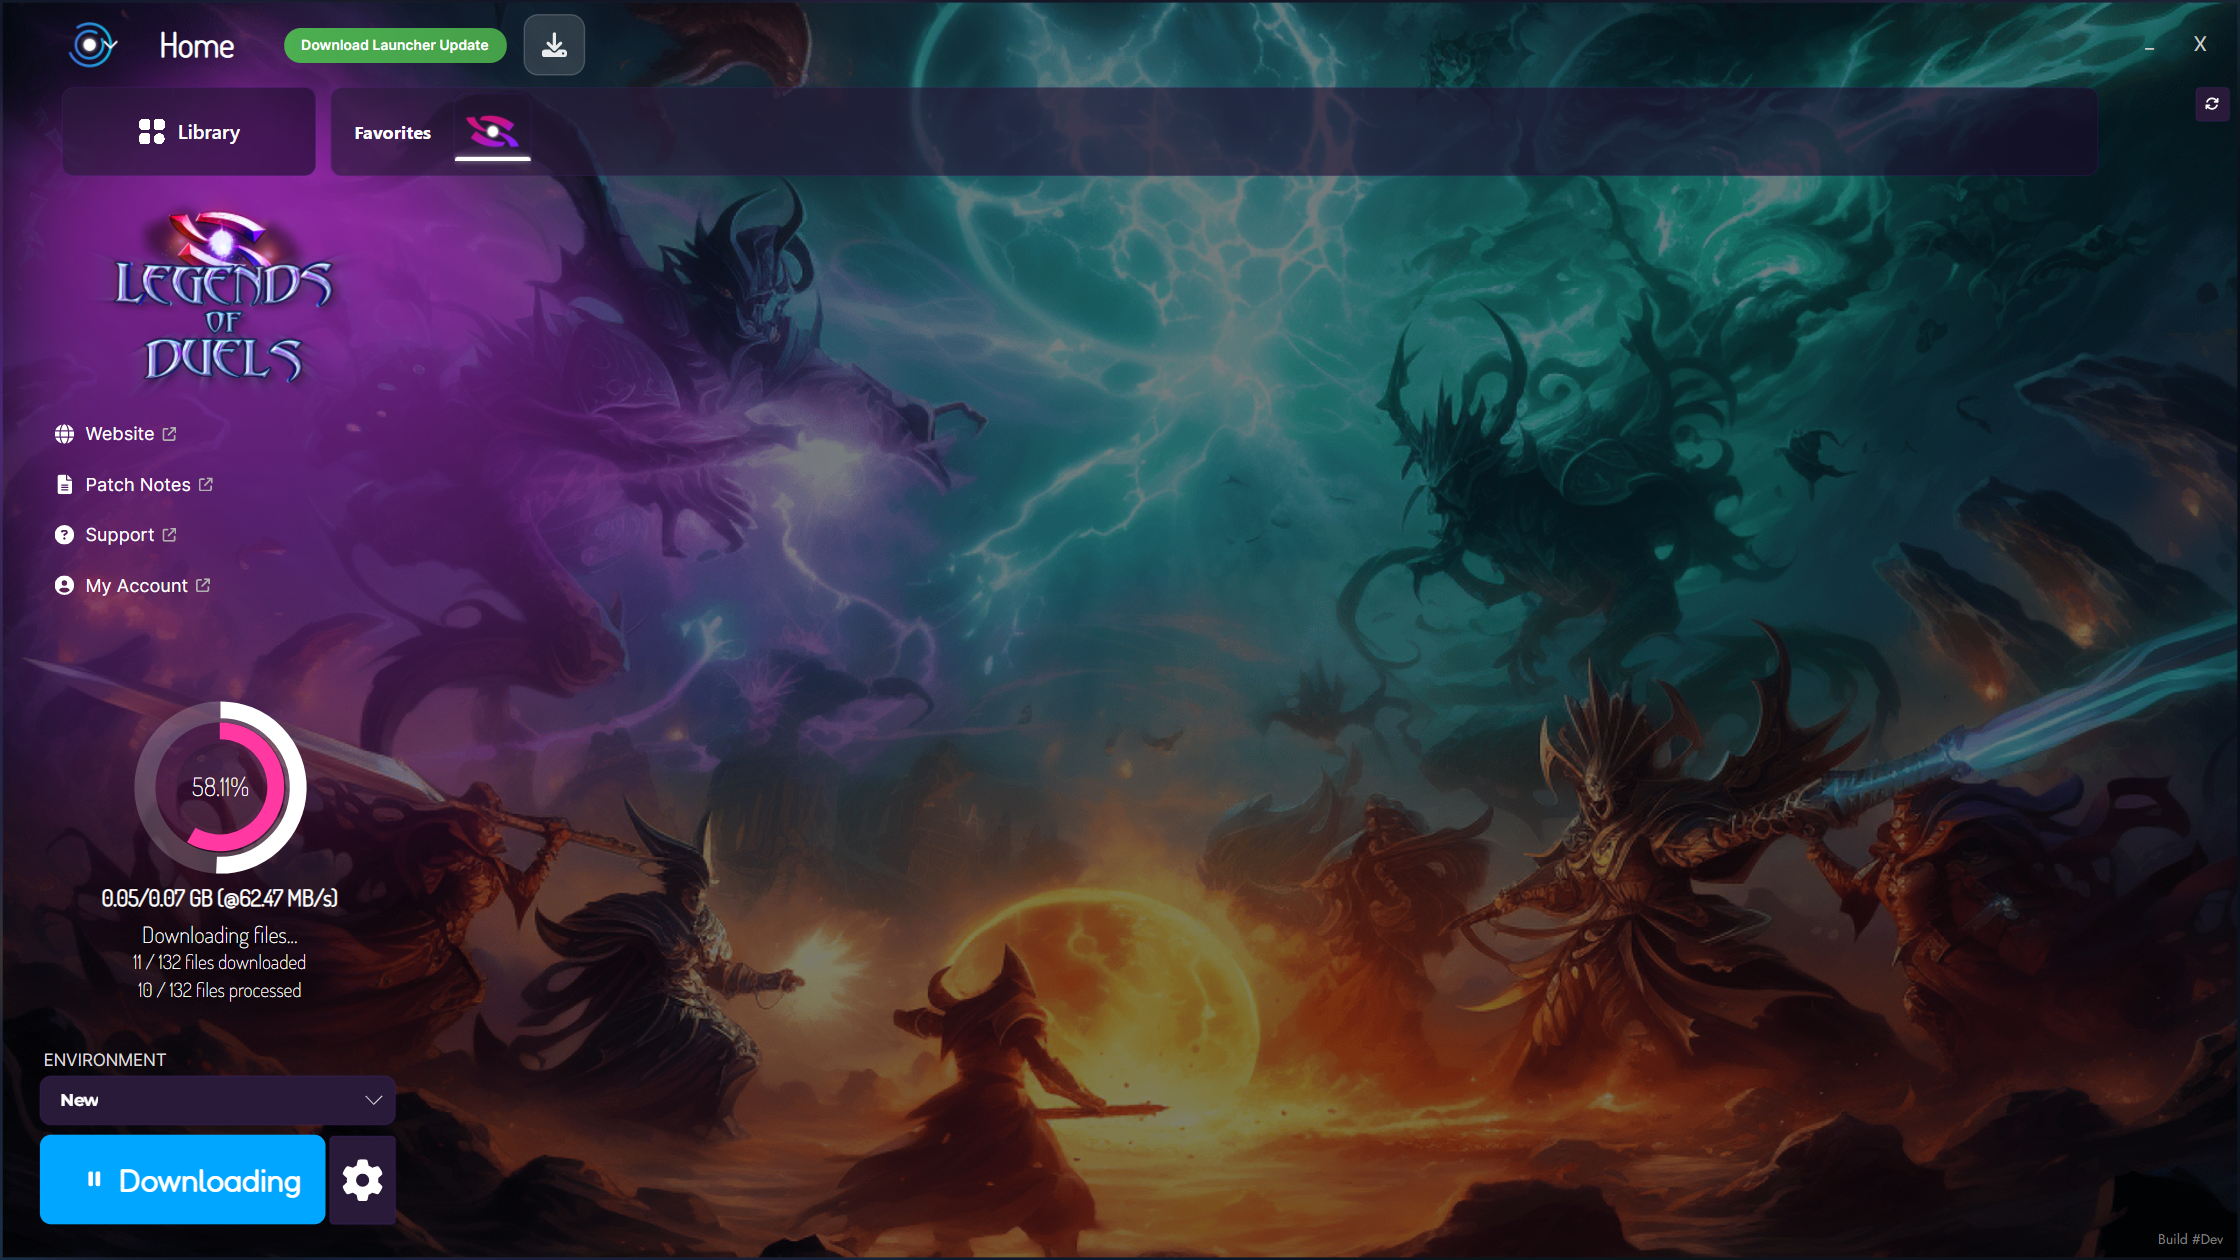Open game settings gear icon
This screenshot has width=2240, height=1260.
pos(362,1180)
